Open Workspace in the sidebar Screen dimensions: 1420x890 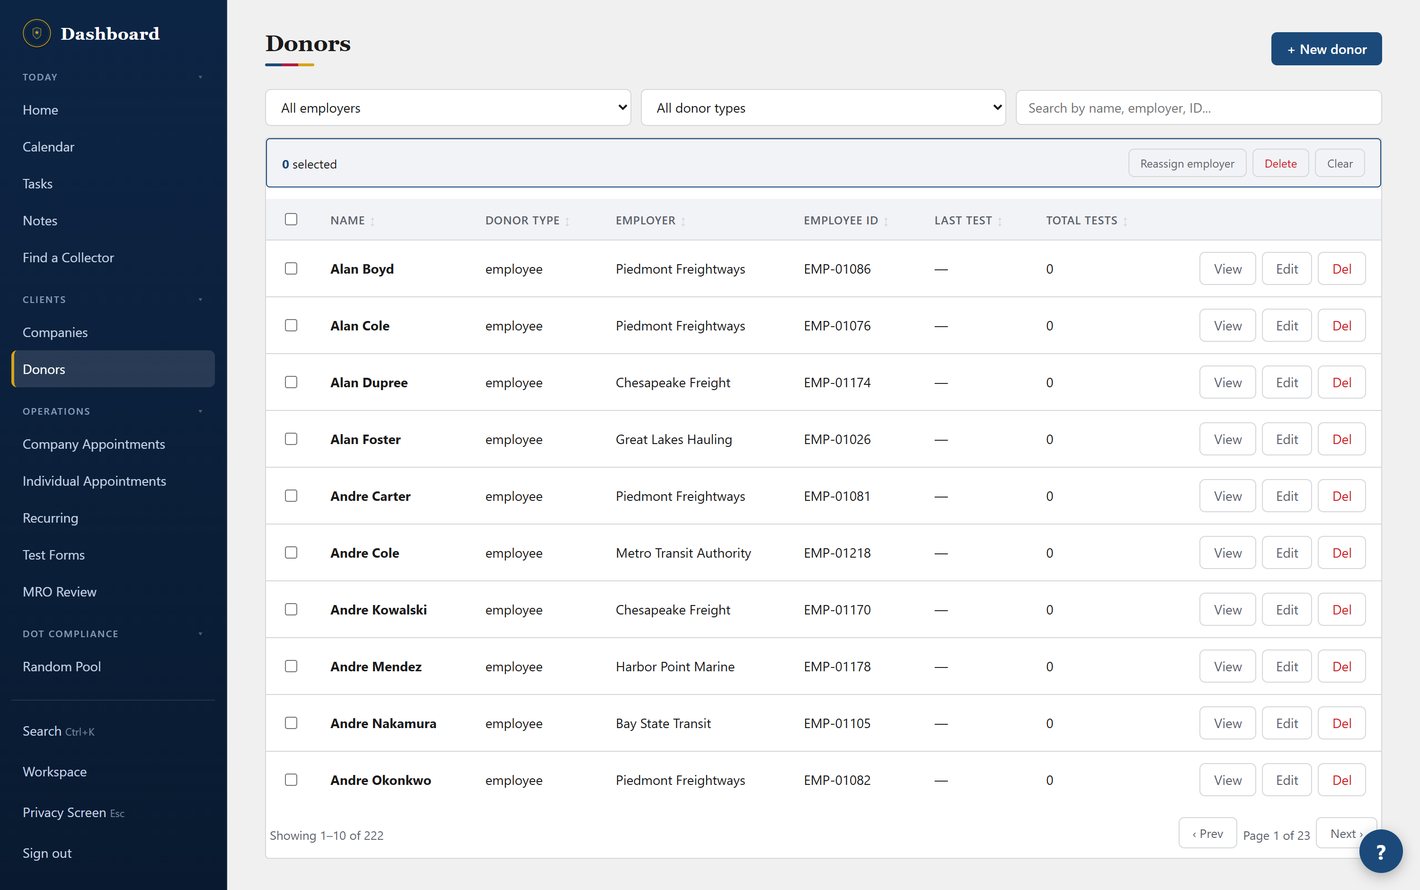[113, 772]
